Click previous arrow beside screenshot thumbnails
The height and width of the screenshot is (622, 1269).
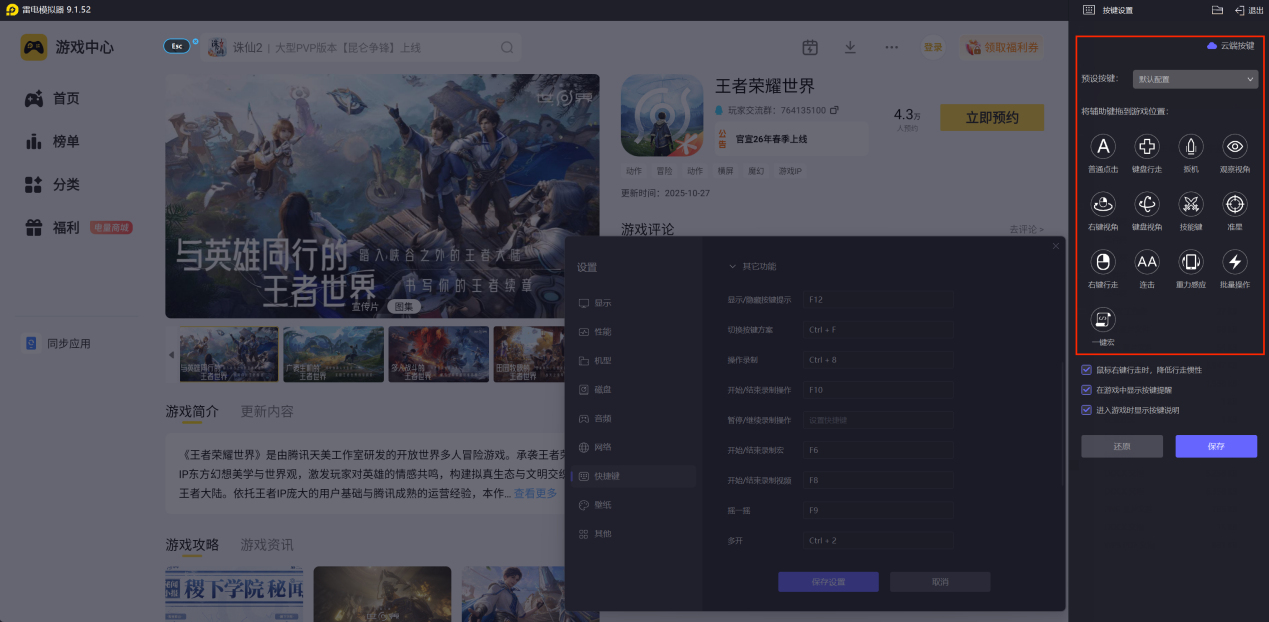point(170,354)
